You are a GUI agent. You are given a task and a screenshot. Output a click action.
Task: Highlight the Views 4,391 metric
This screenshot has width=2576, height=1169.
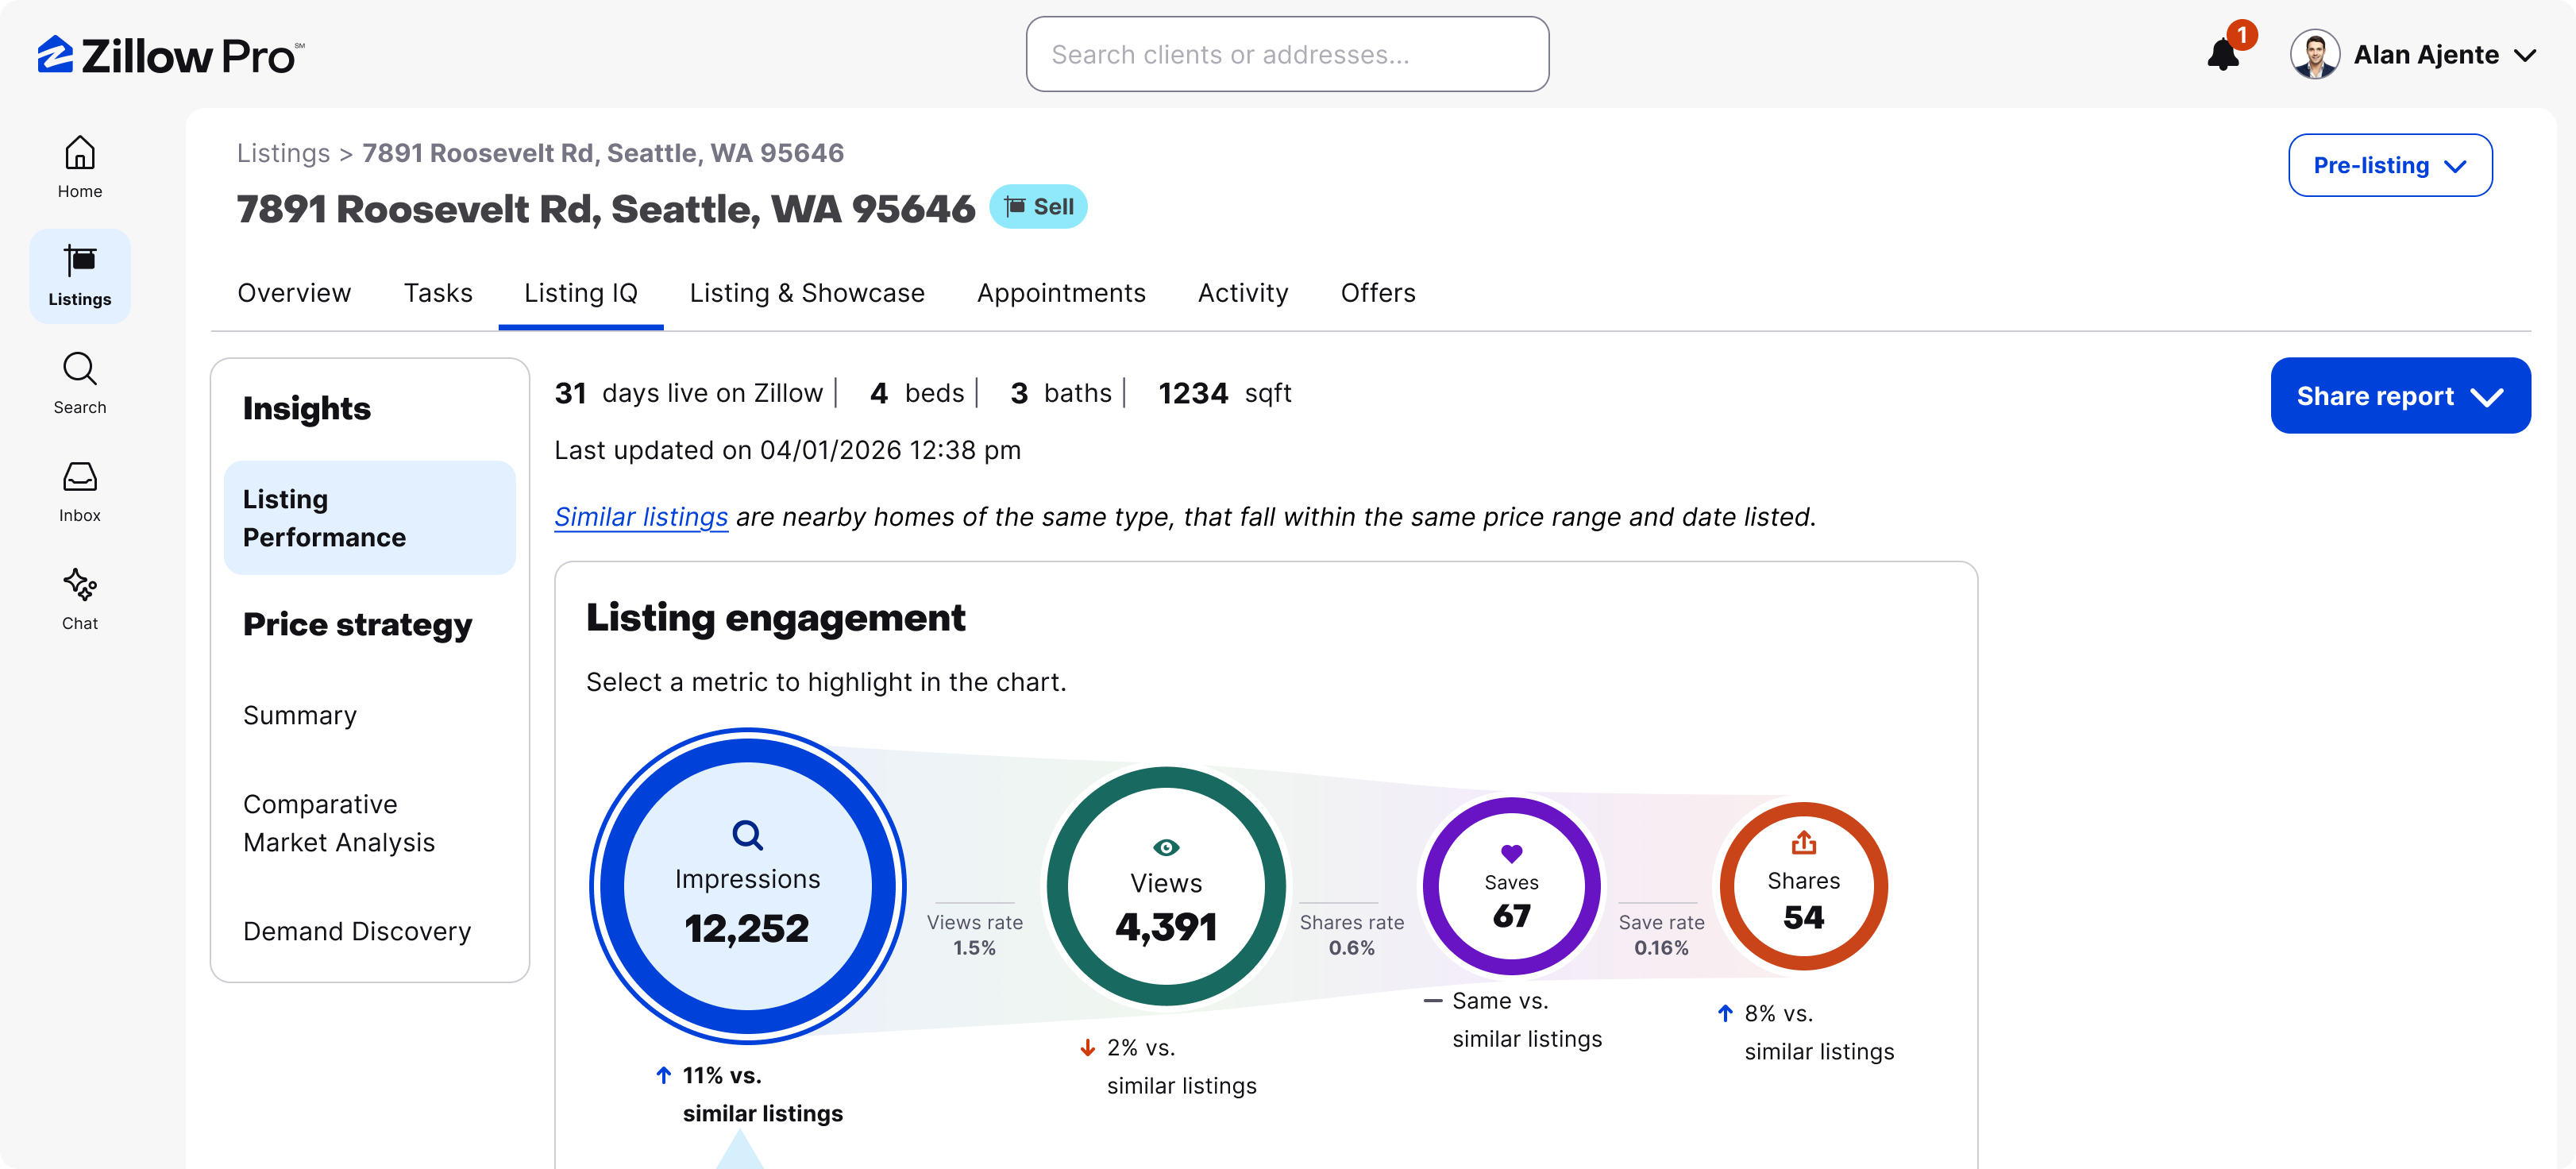[x=1166, y=886]
